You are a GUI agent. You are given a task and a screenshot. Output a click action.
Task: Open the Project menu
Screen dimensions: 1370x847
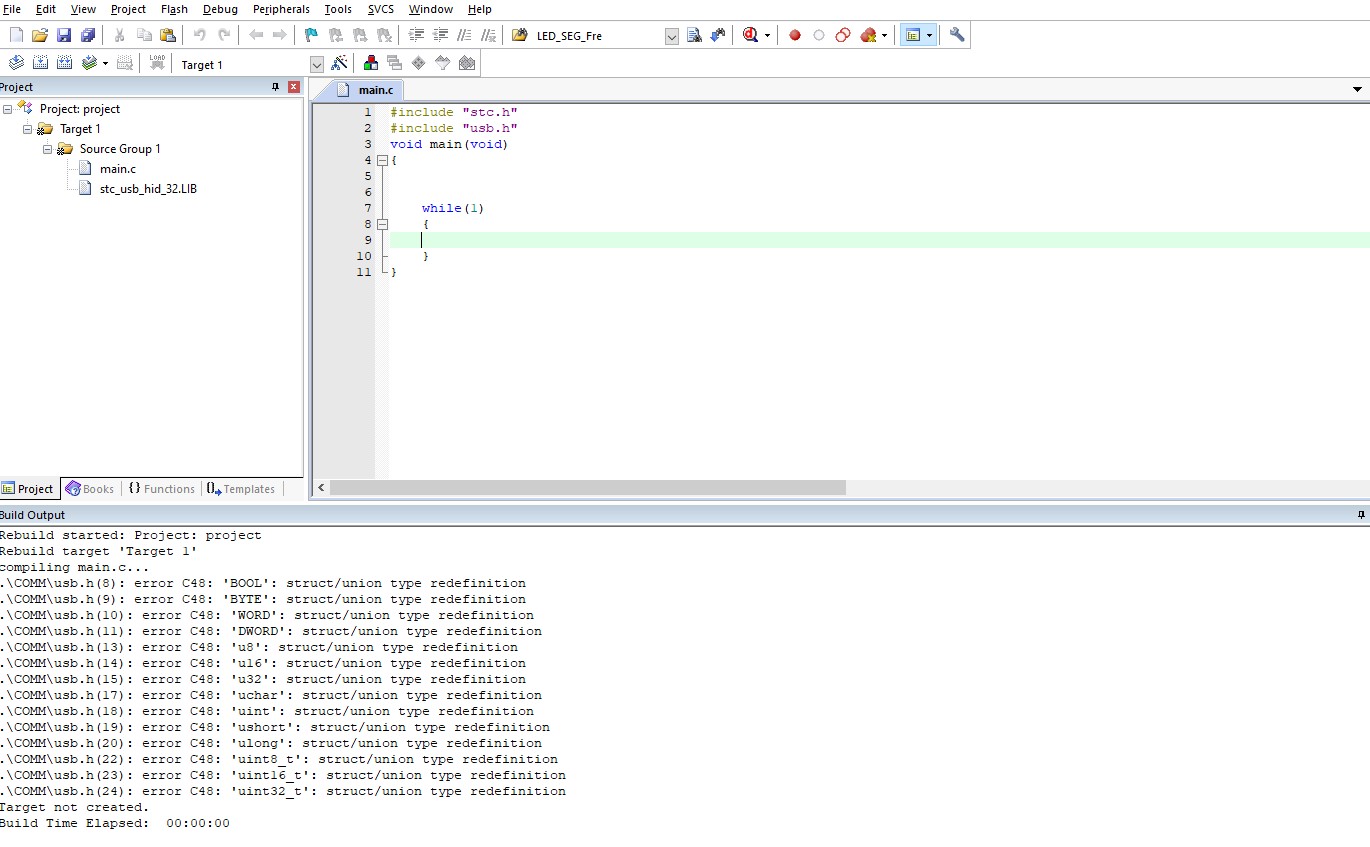pyautogui.click(x=128, y=9)
